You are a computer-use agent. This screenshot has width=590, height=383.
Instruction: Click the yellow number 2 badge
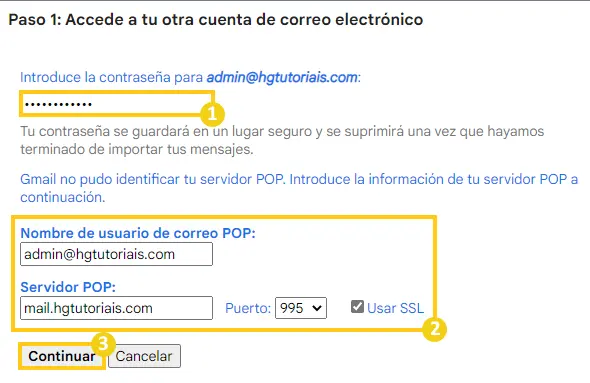pos(435,329)
